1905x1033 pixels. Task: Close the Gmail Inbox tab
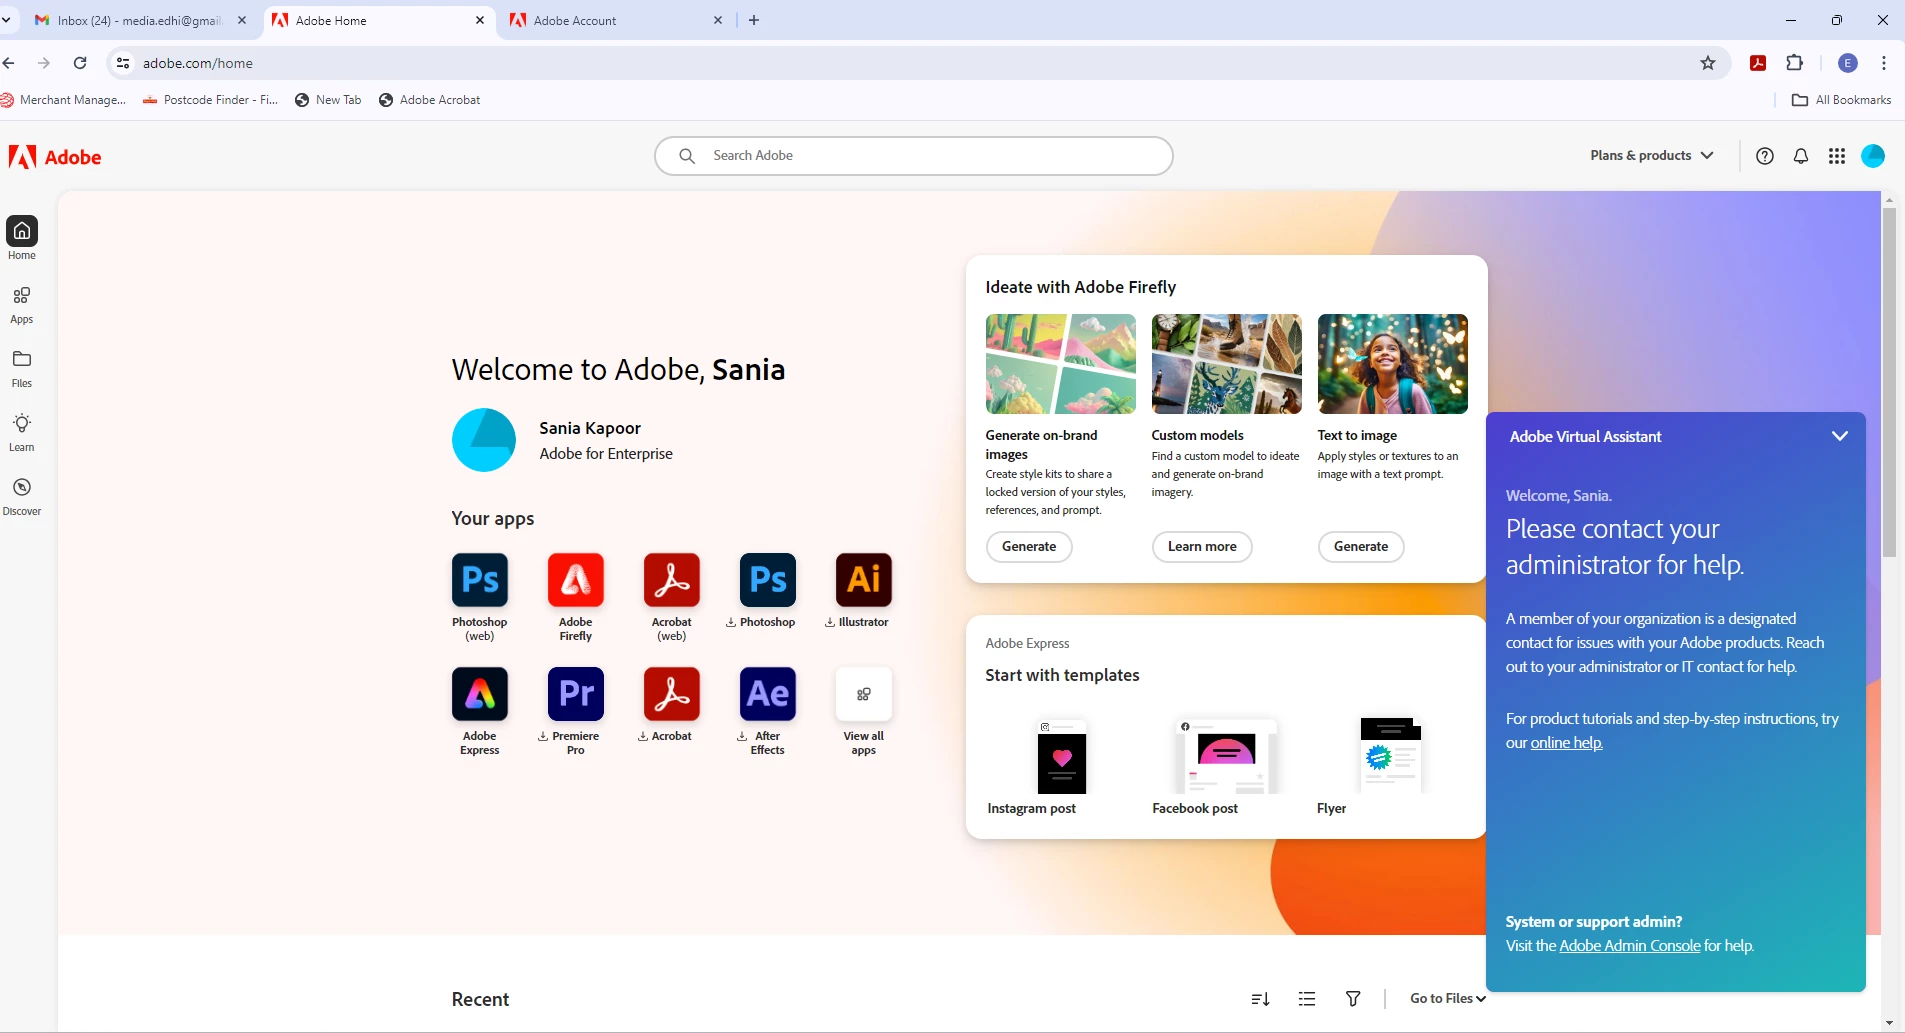click(x=242, y=20)
